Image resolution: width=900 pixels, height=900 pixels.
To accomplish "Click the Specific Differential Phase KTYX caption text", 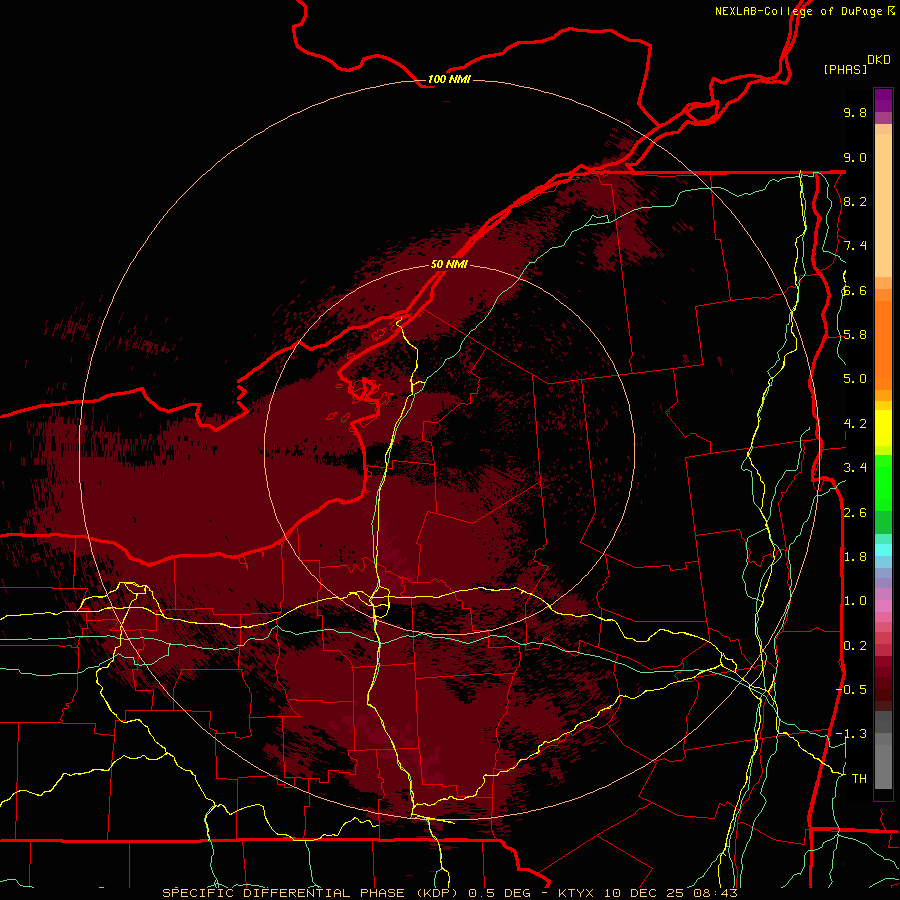I will (x=449, y=893).
